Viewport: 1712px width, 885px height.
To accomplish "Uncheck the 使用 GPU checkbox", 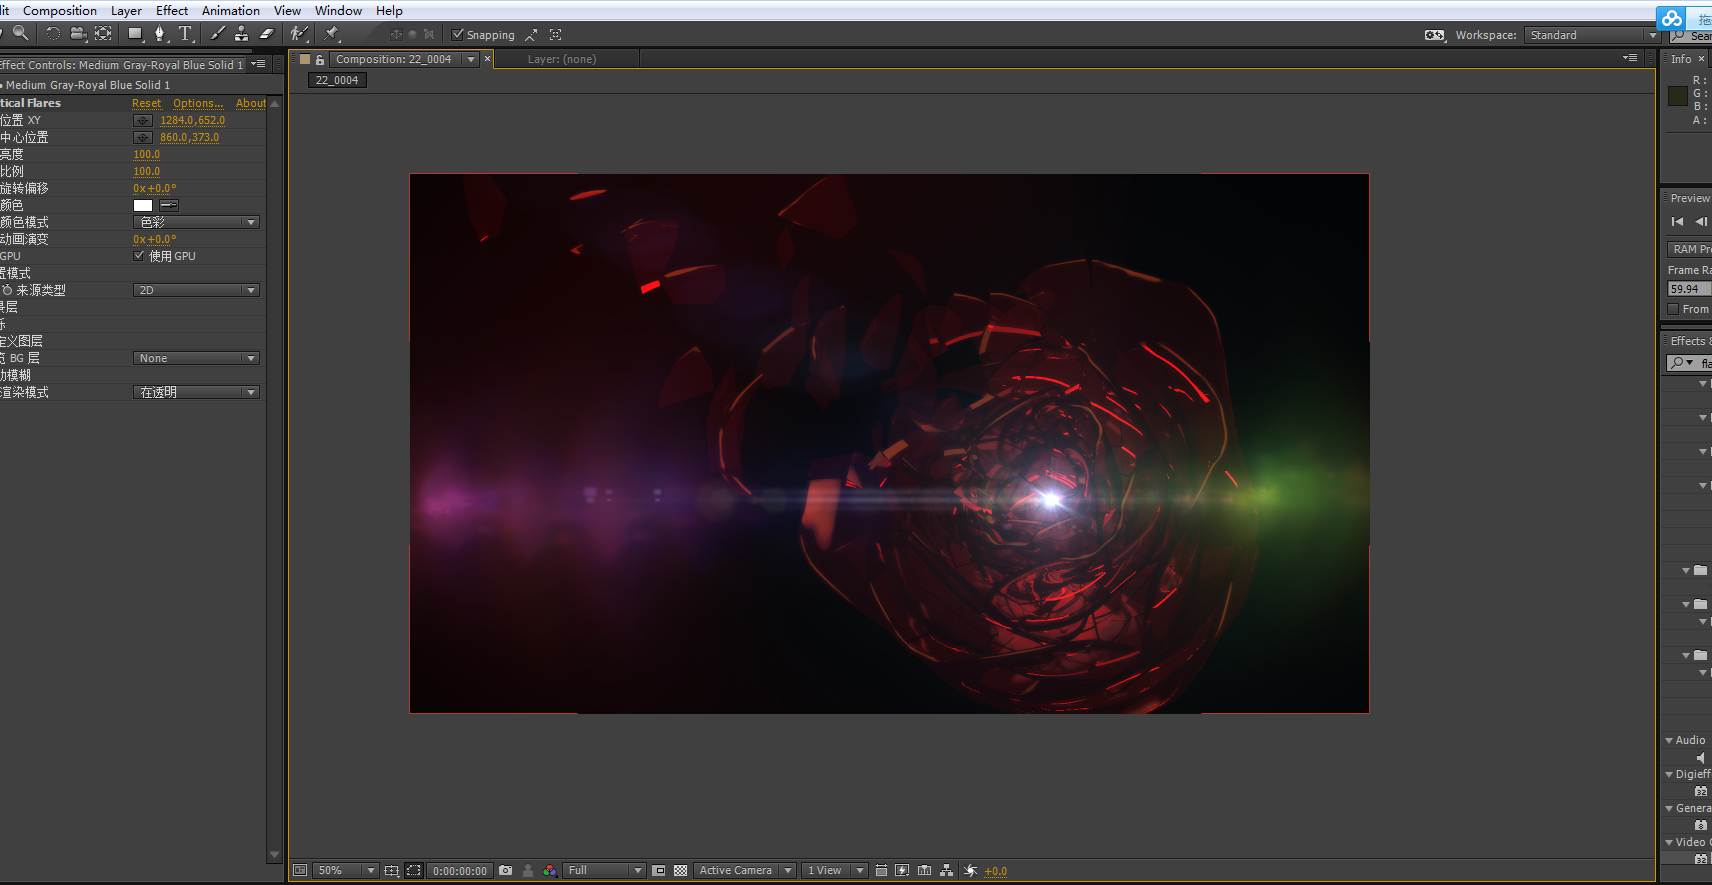I will [x=139, y=256].
